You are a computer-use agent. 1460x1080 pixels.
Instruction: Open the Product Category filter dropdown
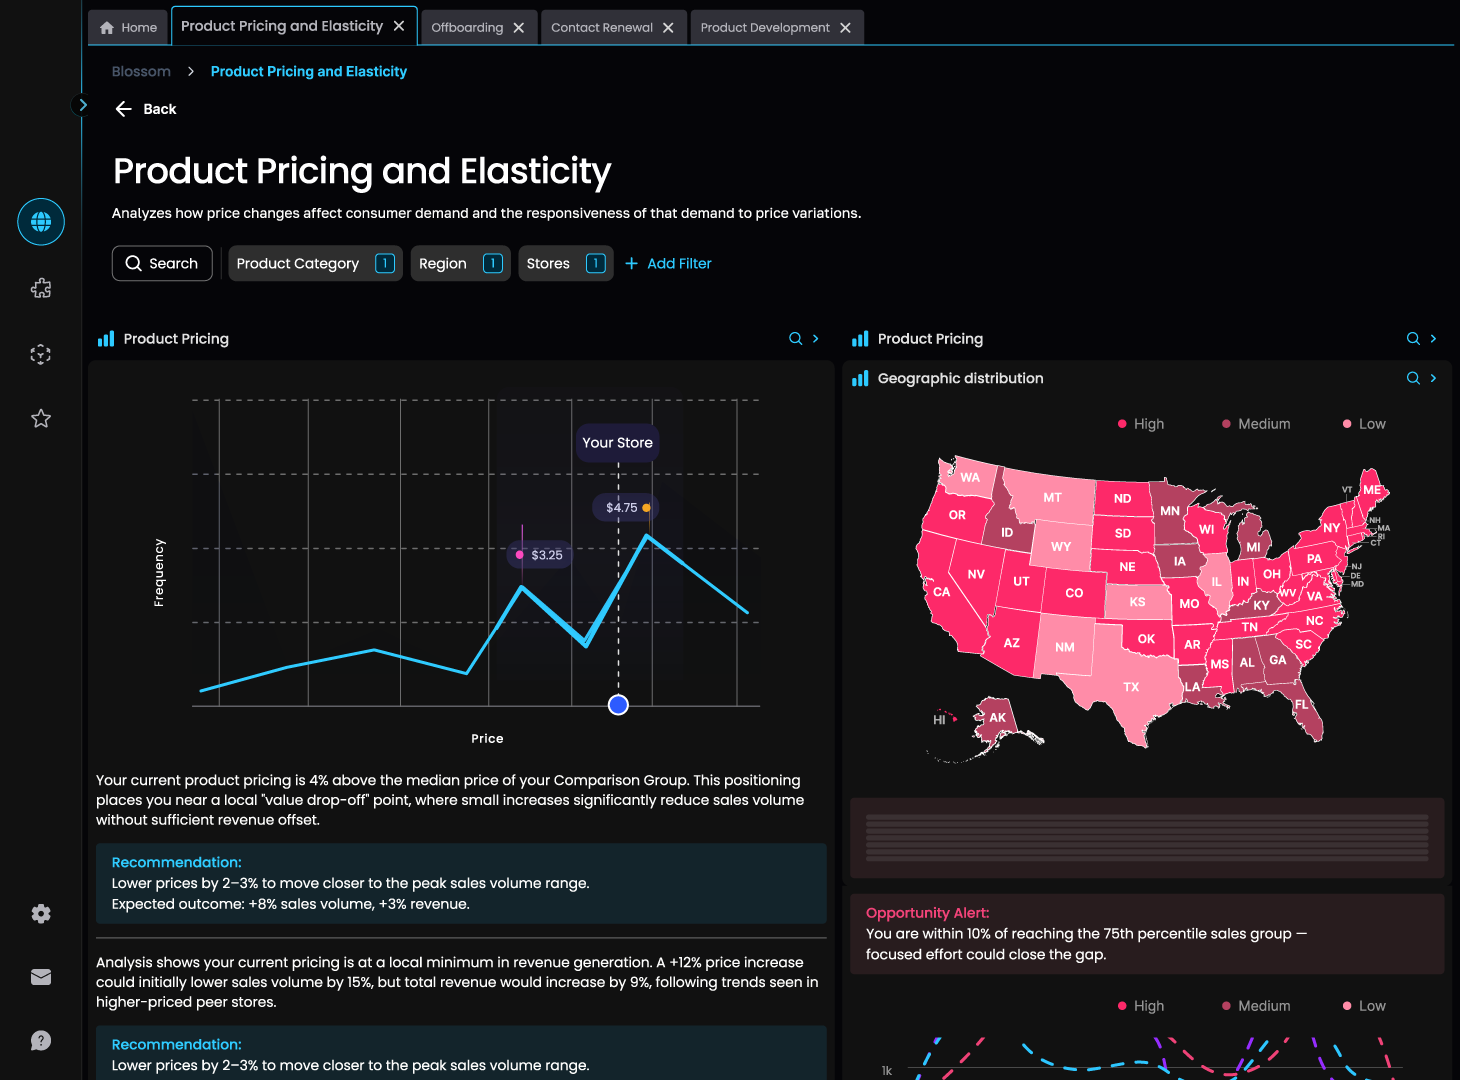click(315, 264)
